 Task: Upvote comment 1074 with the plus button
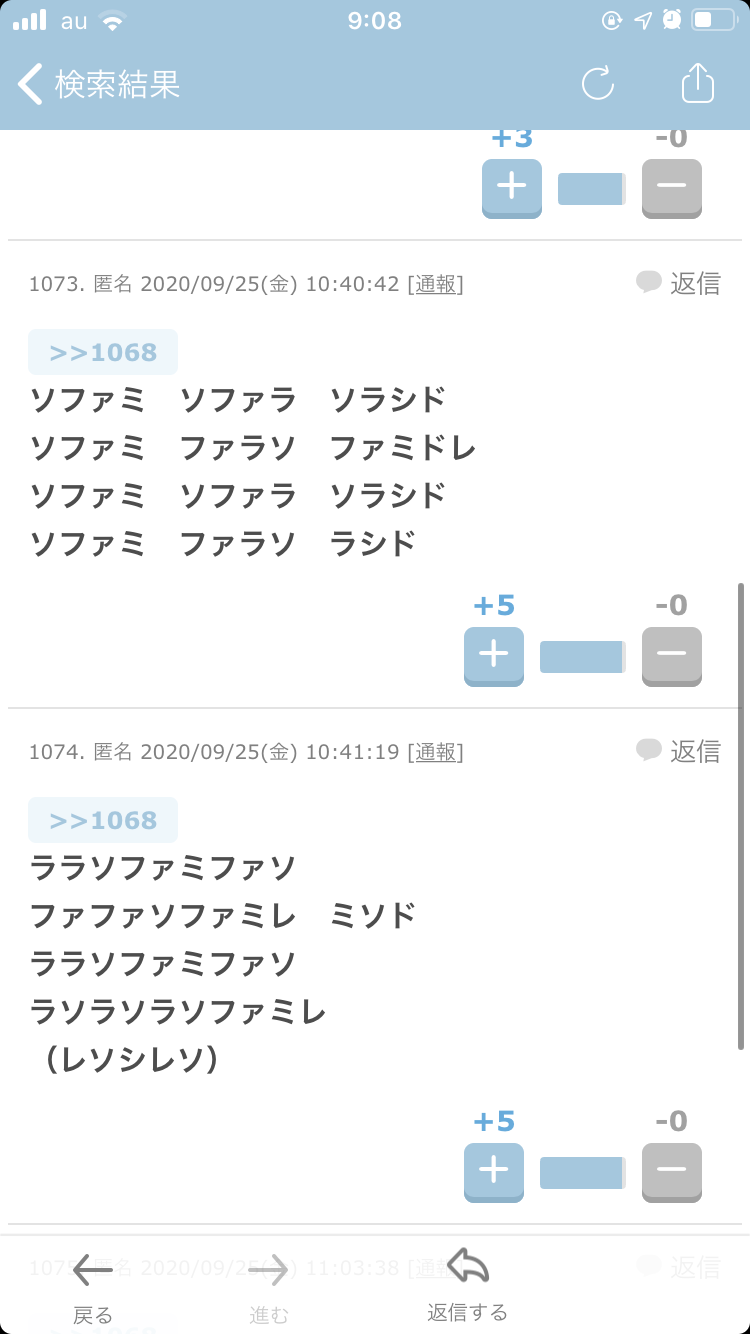tap(494, 1172)
